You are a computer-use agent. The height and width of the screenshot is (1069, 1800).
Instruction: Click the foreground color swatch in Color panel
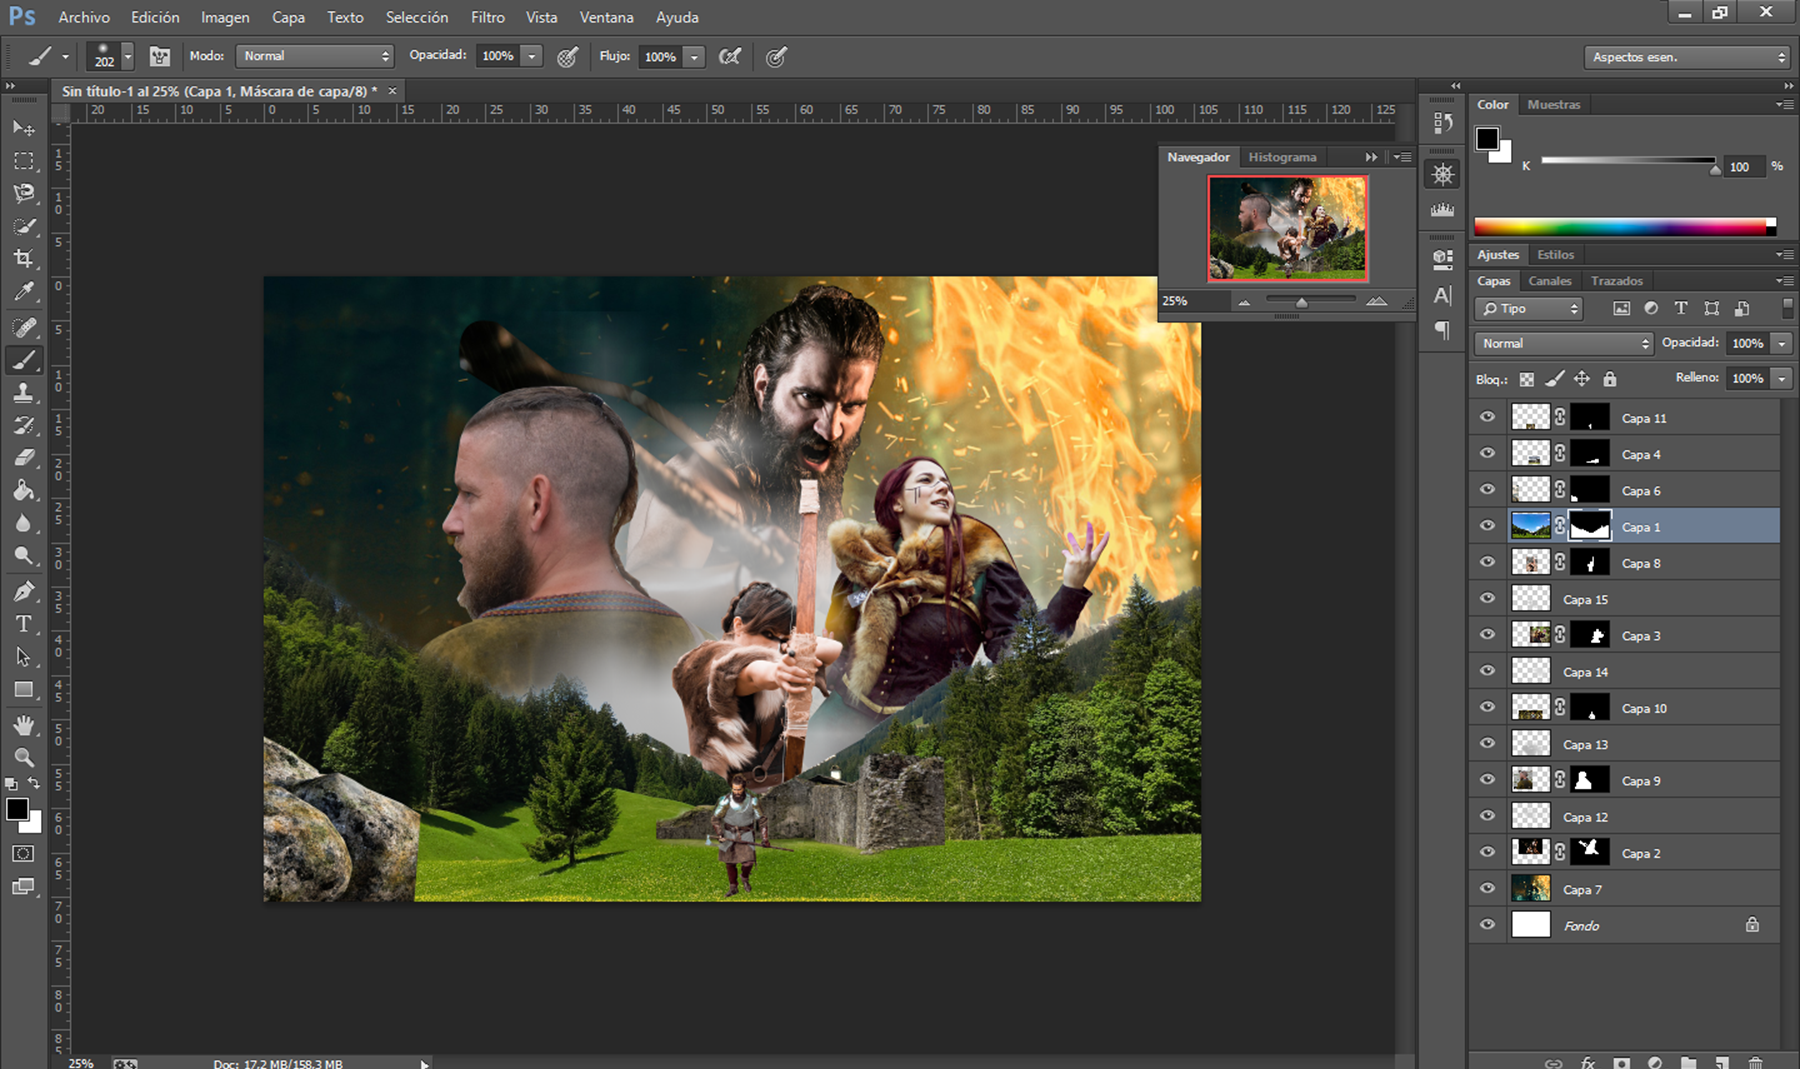point(1487,139)
